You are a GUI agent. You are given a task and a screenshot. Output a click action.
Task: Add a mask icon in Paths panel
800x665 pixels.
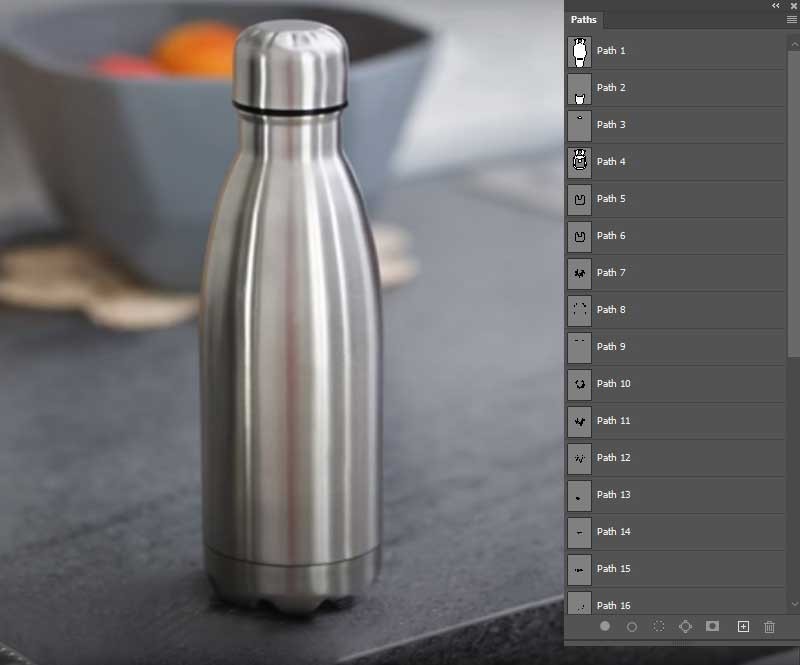(x=712, y=626)
